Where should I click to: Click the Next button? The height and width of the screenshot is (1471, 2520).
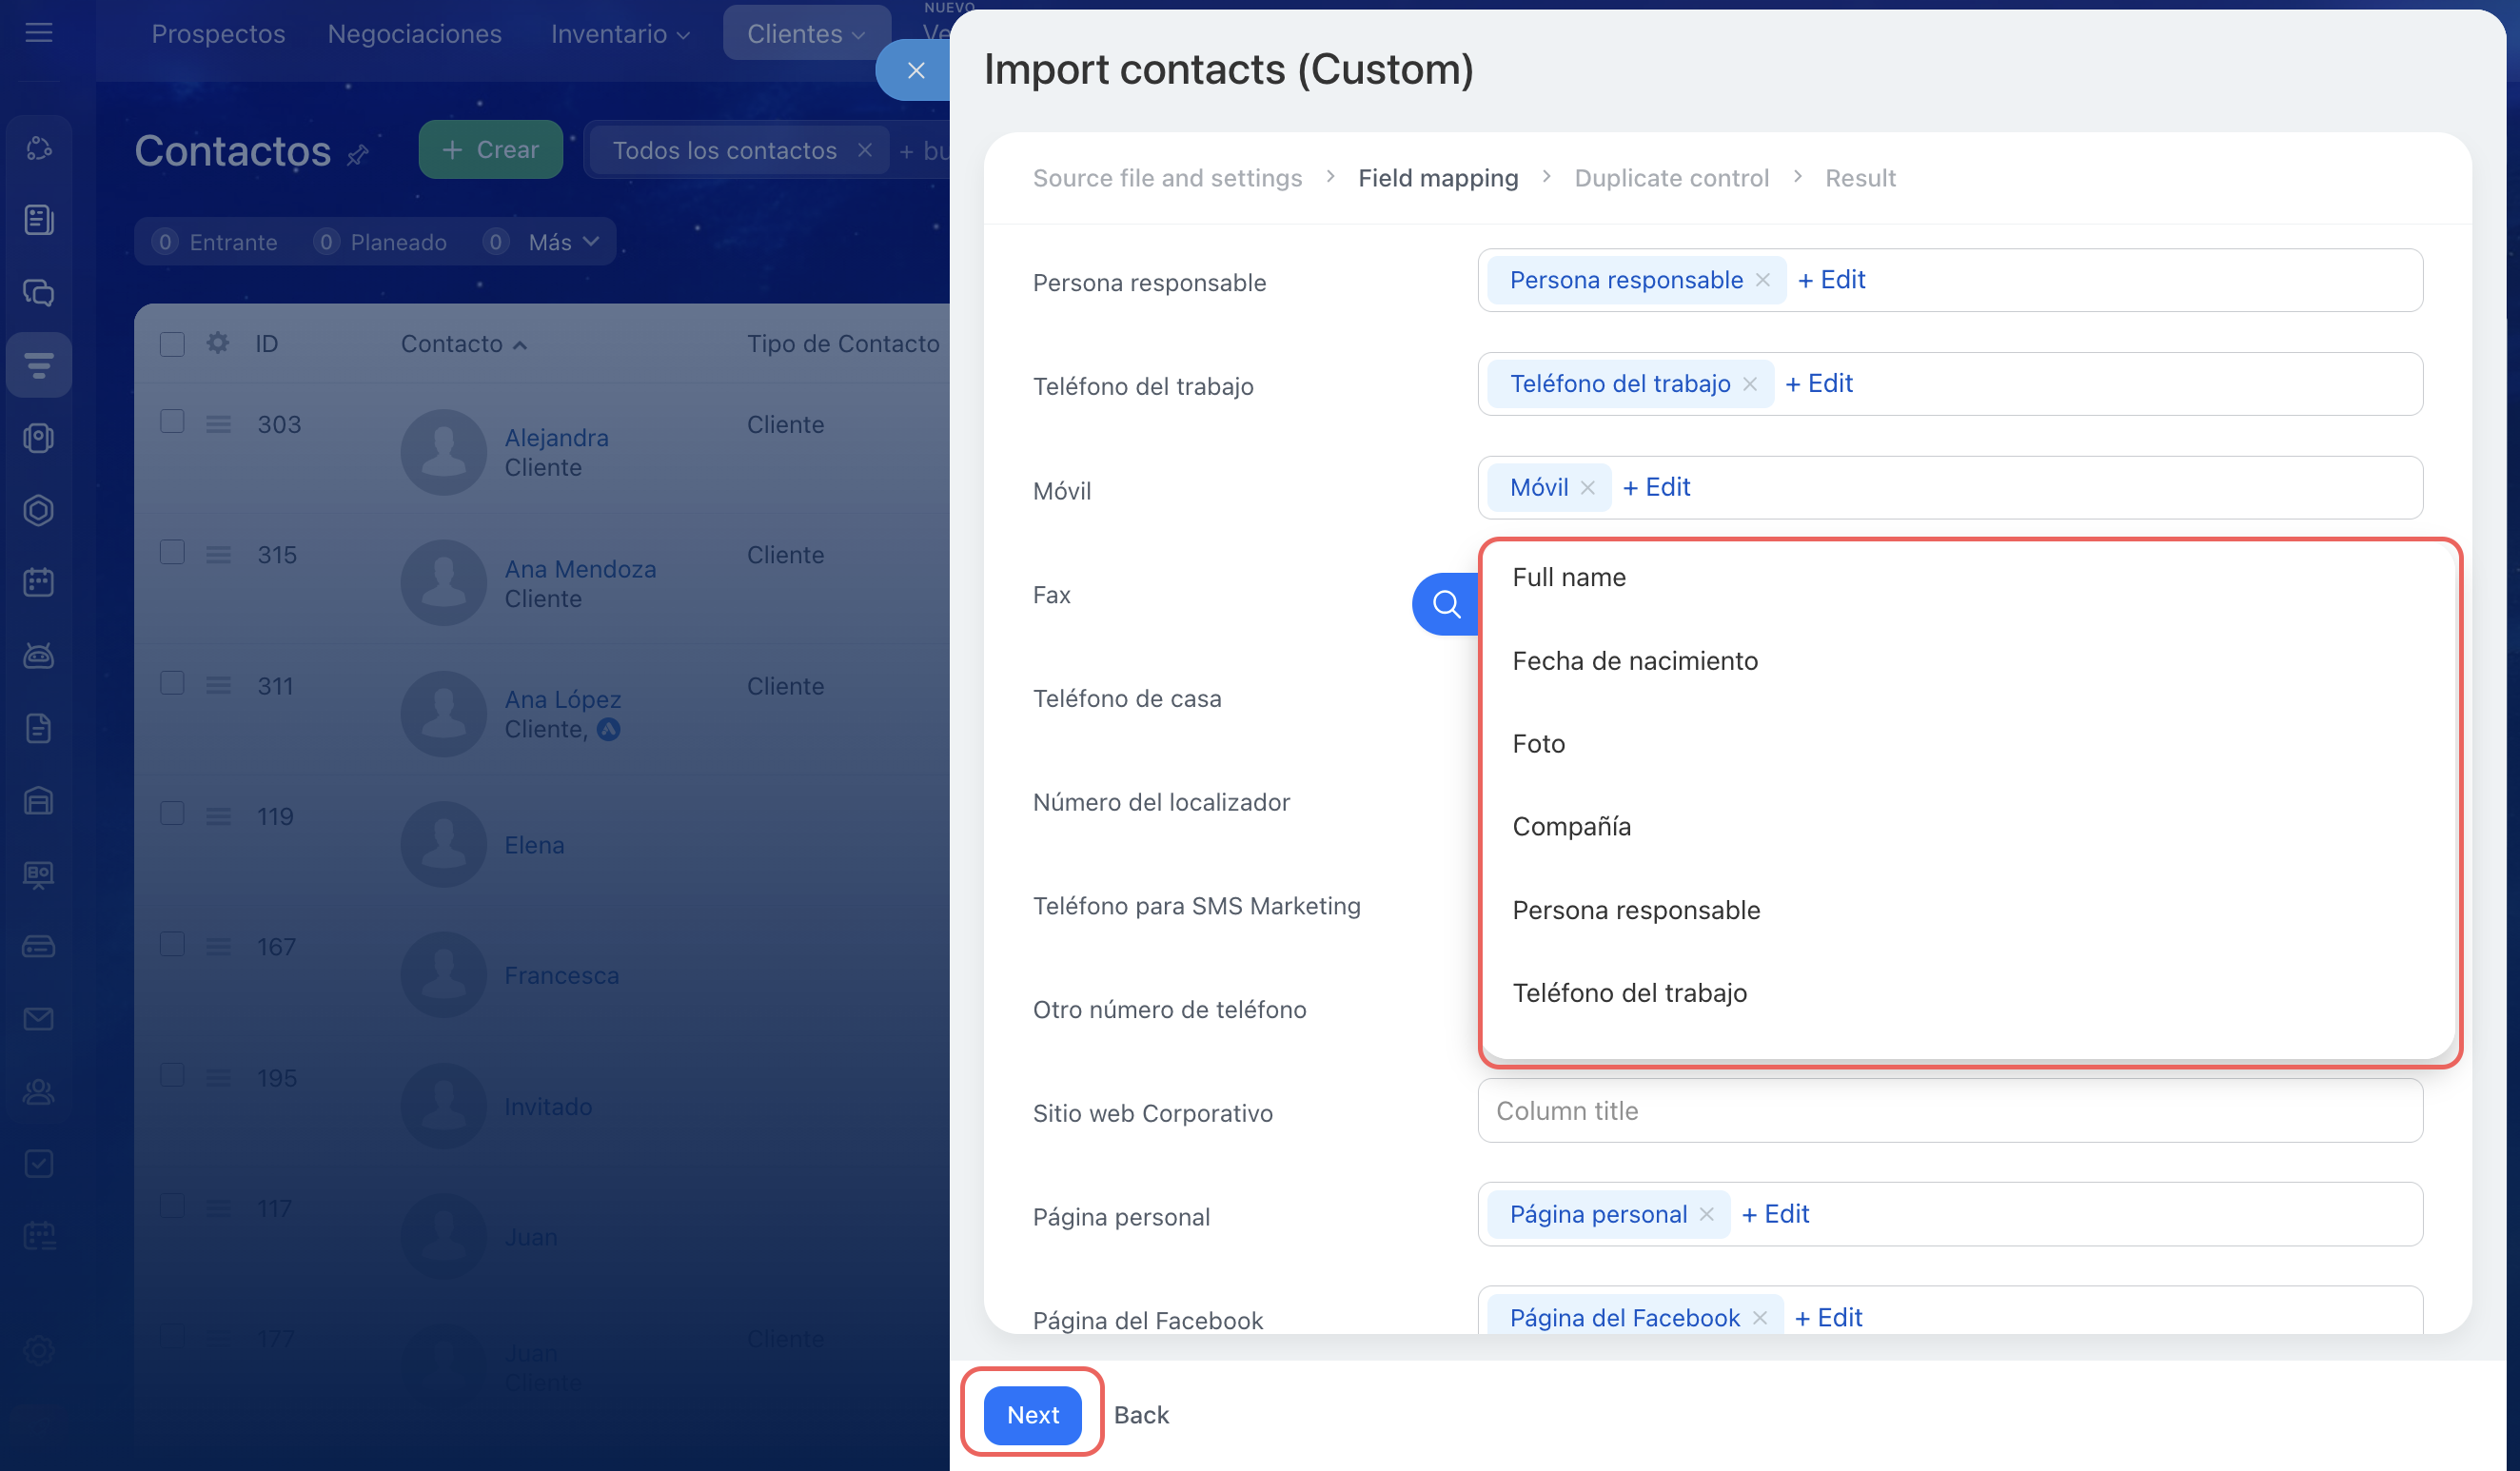coord(1032,1415)
